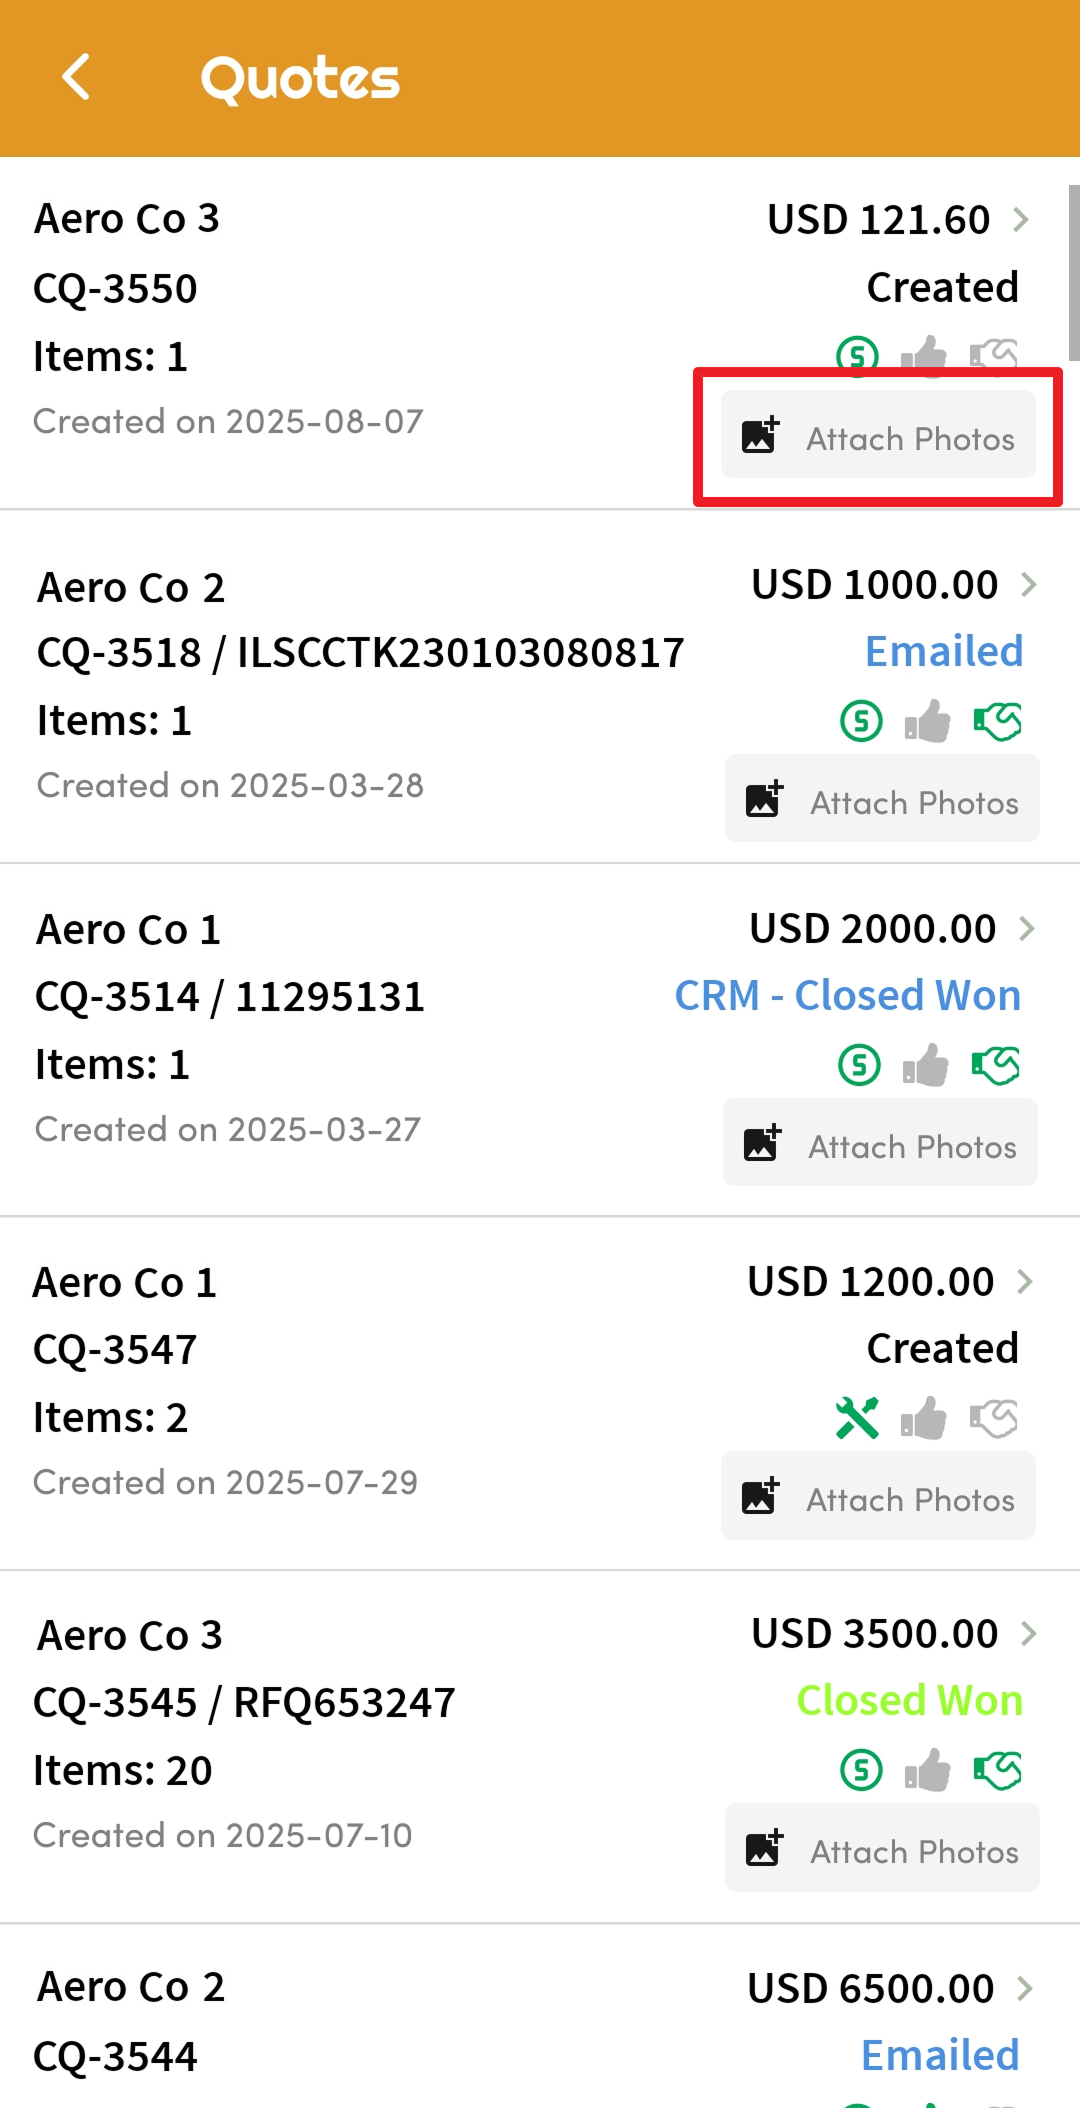Expand the USD 3500.00 quote chevron
This screenshot has height=2108, width=1080.
pyautogui.click(x=1029, y=1634)
